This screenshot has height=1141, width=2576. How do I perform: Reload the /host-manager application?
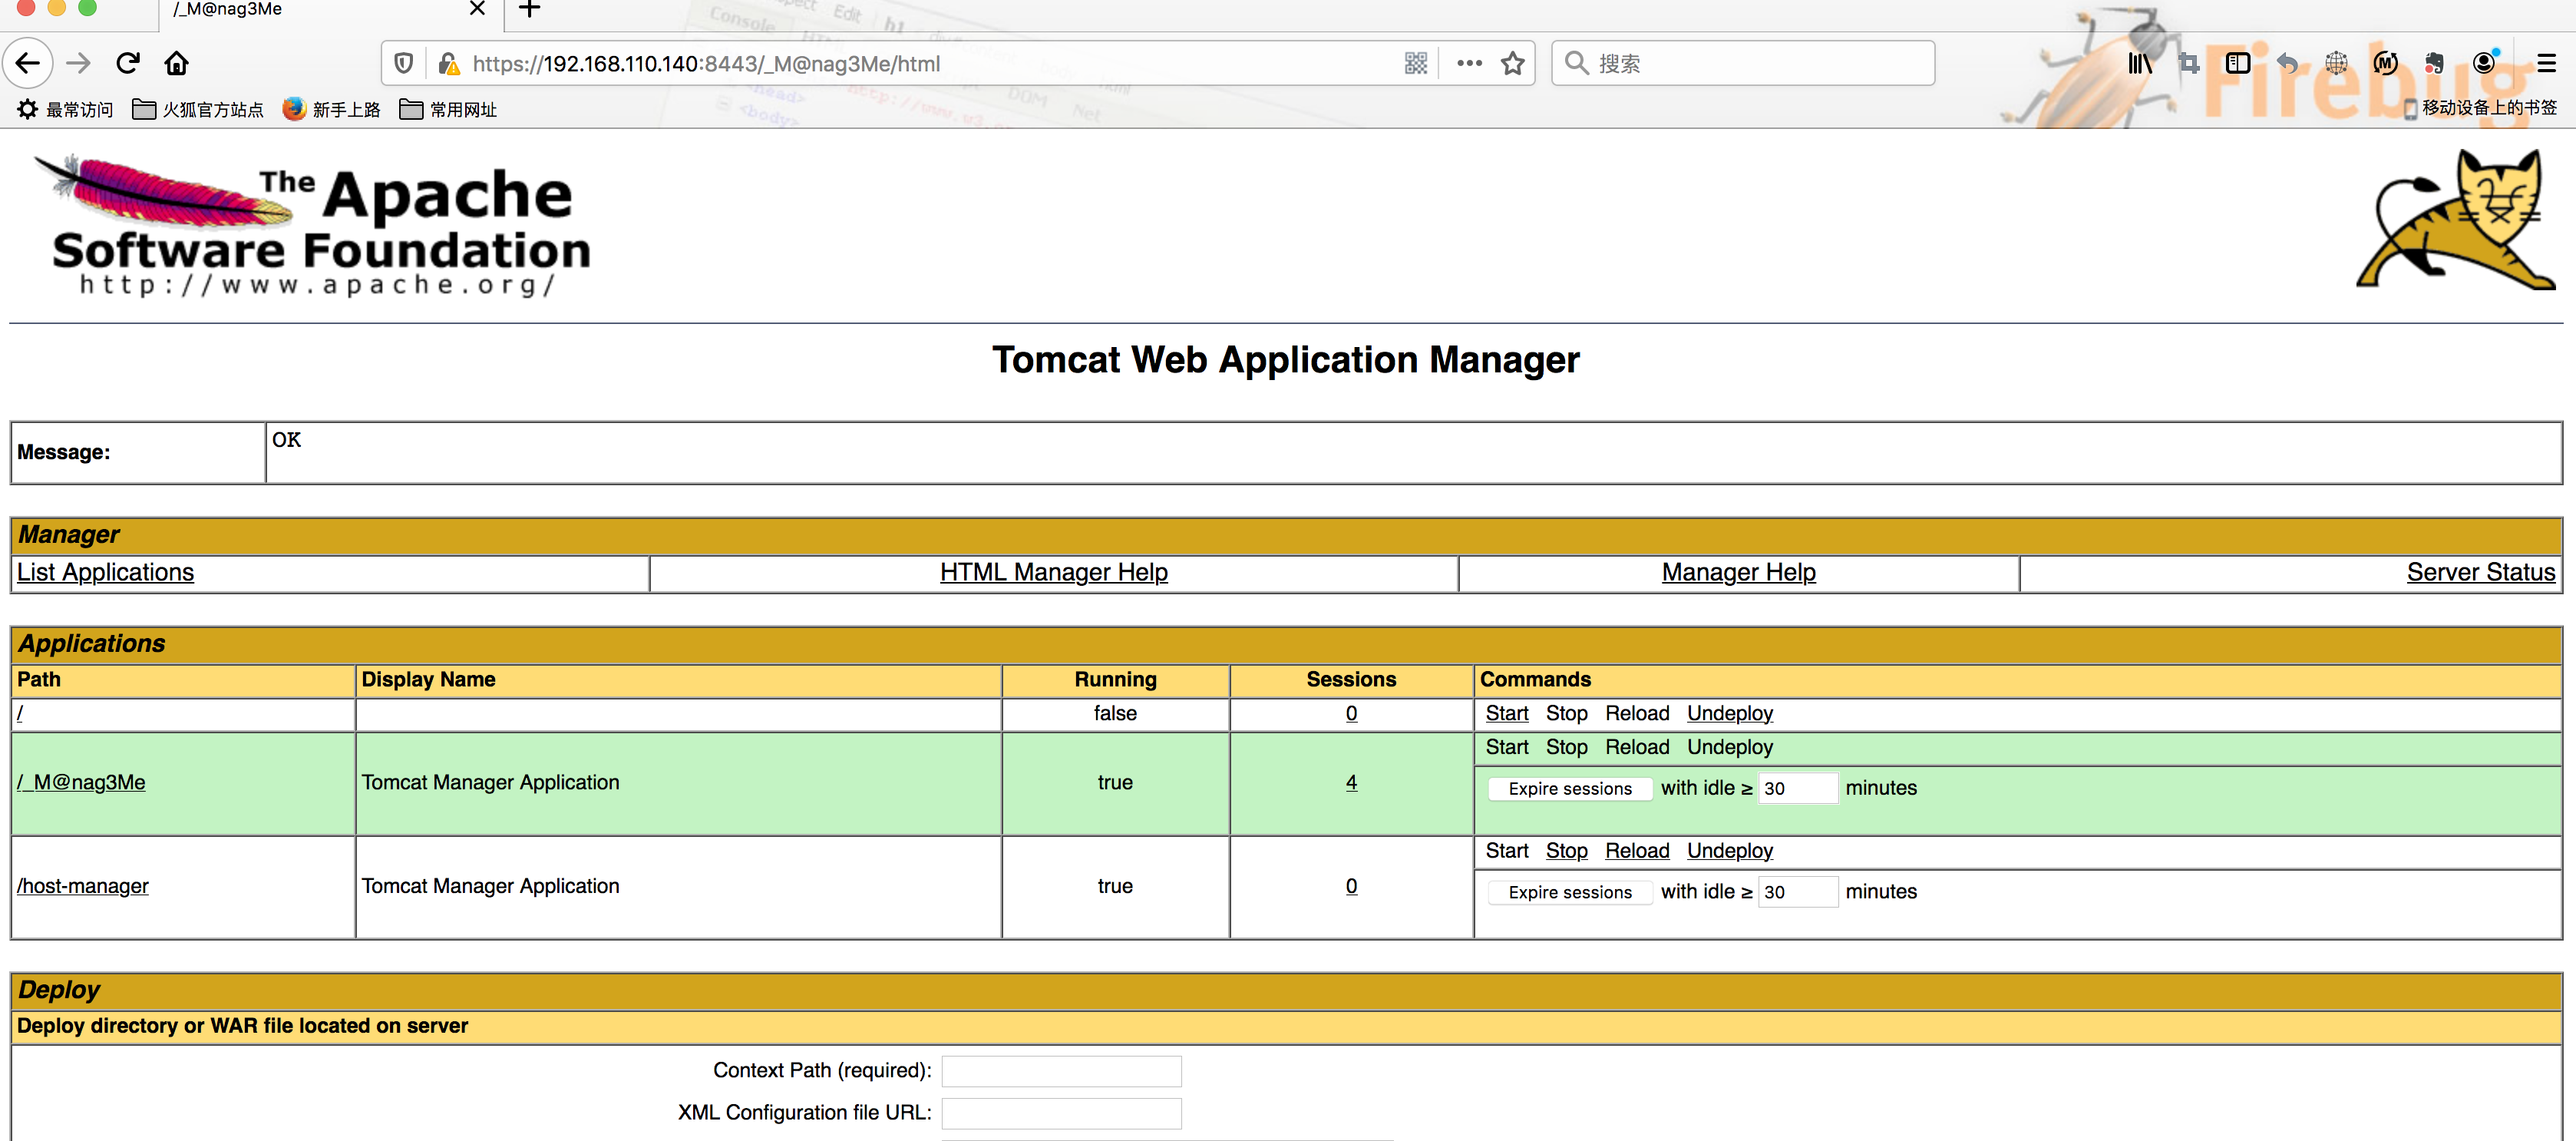(x=1637, y=851)
